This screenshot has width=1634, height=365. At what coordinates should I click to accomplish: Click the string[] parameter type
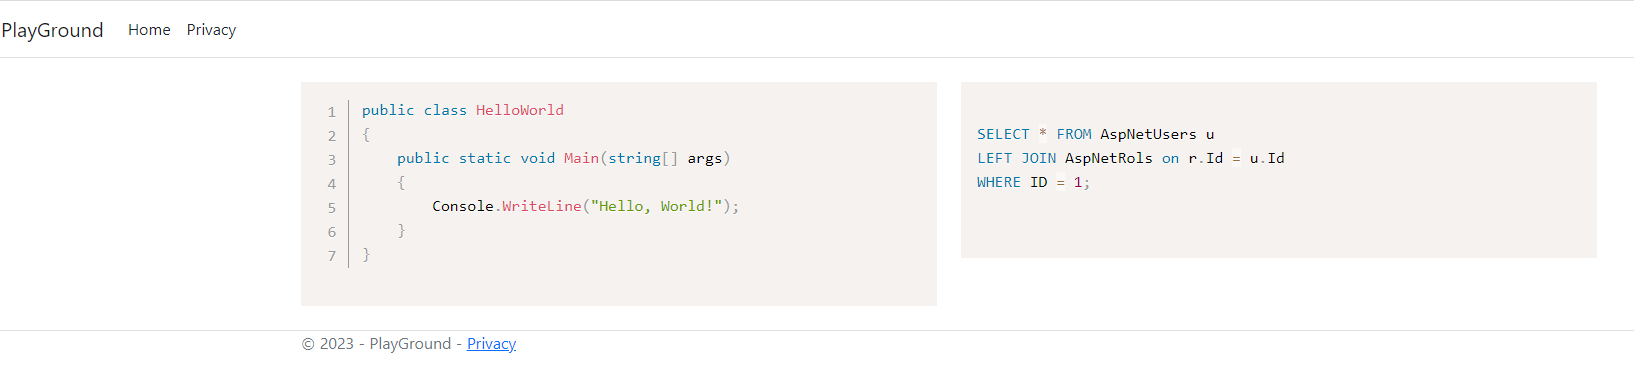click(643, 158)
